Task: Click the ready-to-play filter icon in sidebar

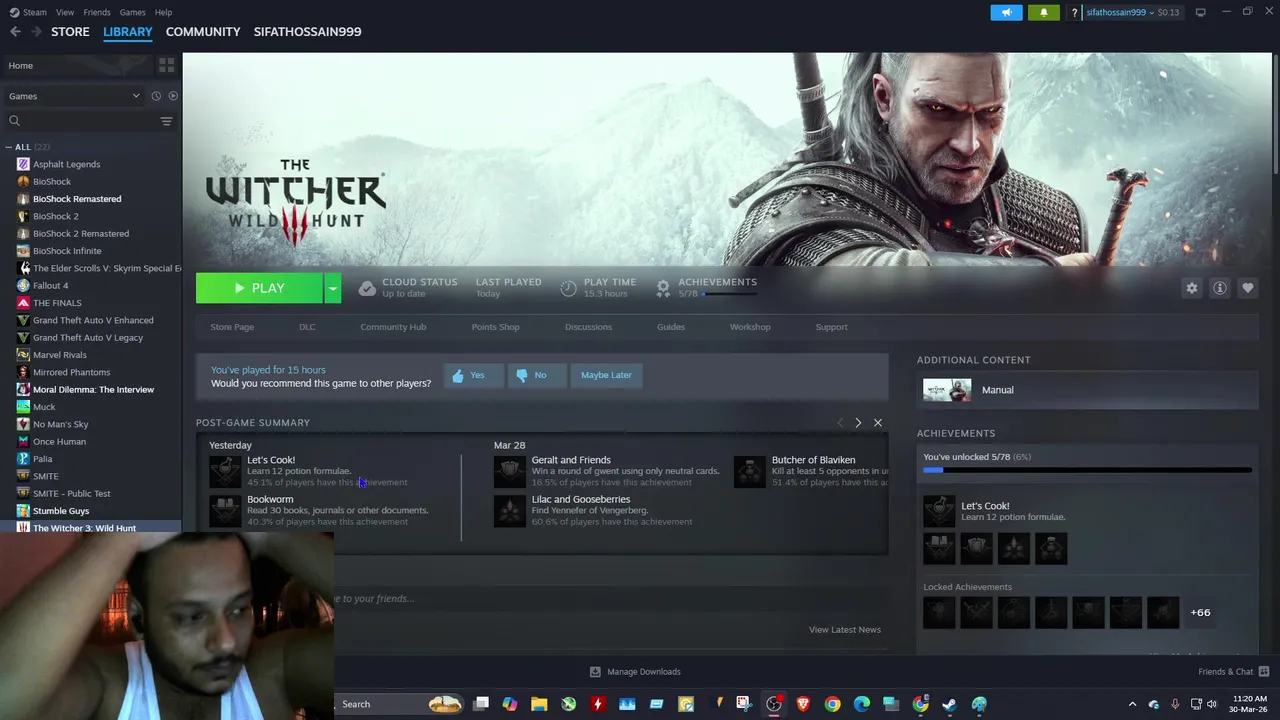Action: coord(173,96)
